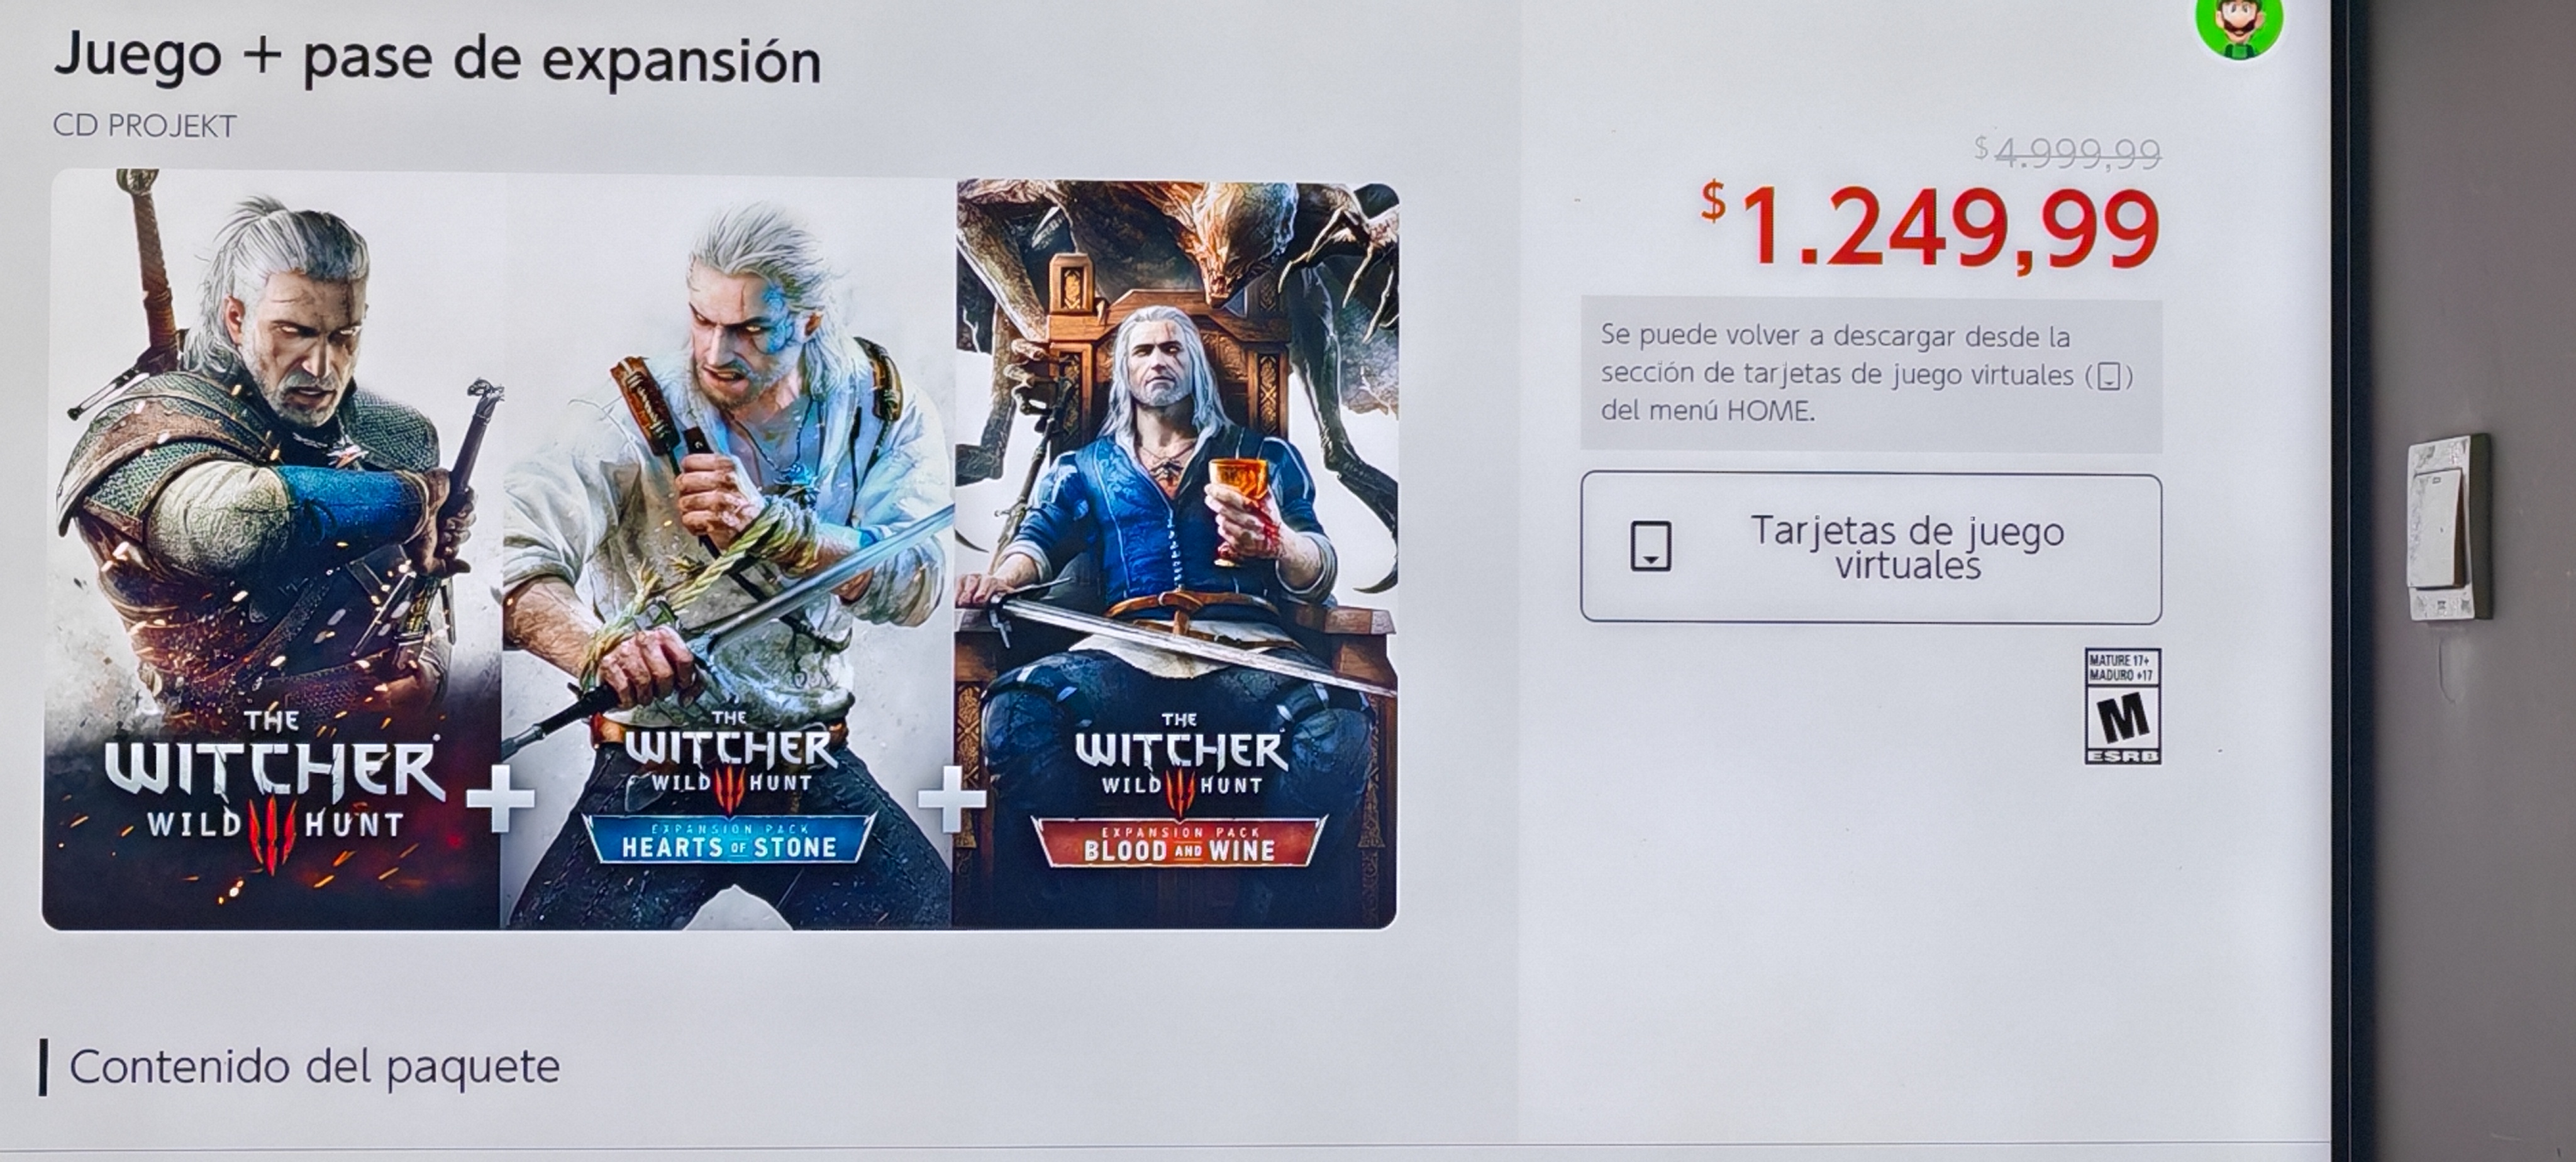
Task: Select the Blood and Wine expansion artwork
Action: click(x=1177, y=555)
